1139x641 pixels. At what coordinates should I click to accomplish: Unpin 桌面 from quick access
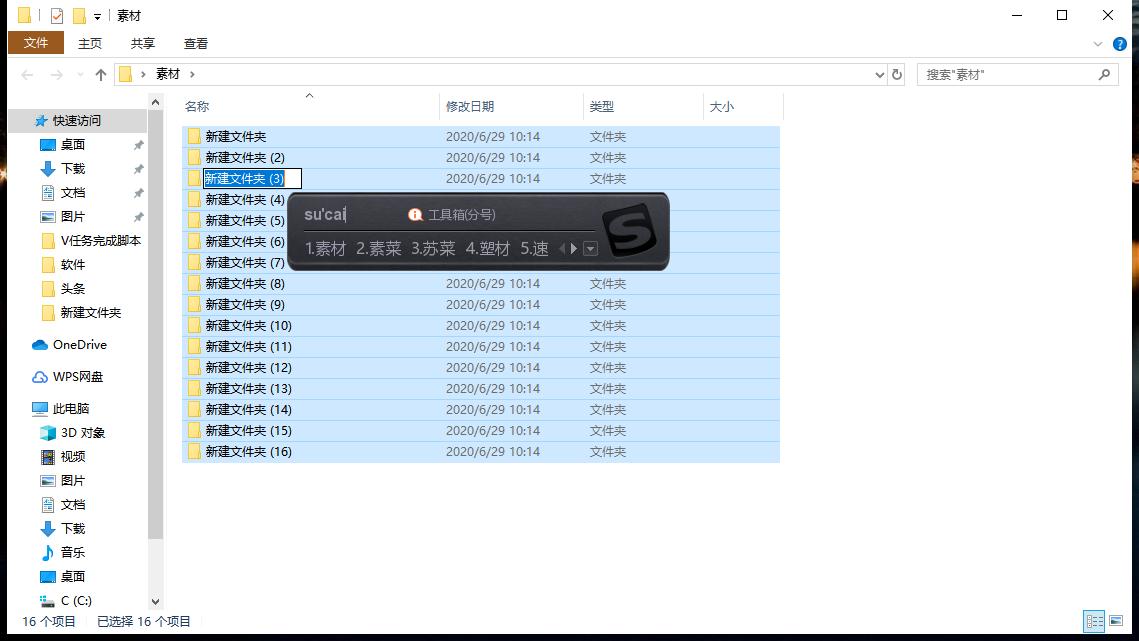139,145
